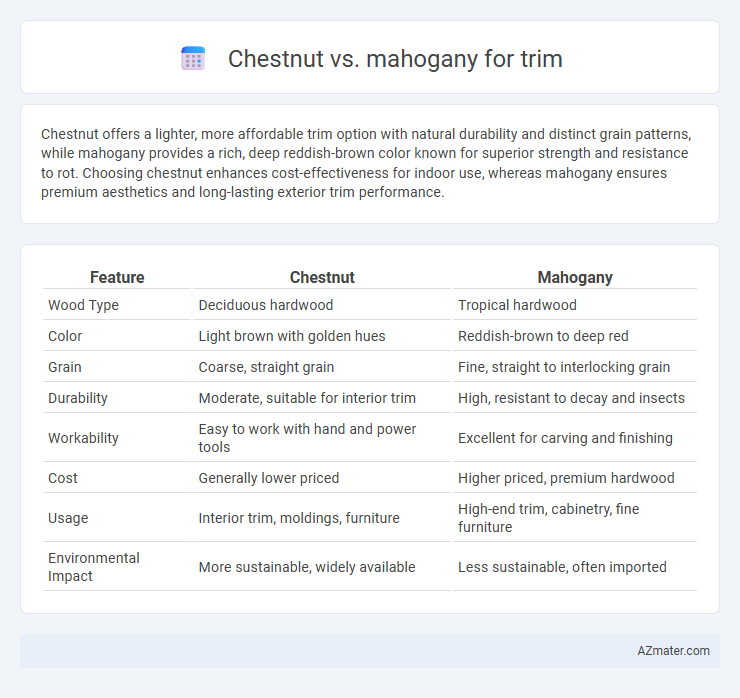Screen dimensions: 740x698
Task: Select the Feature column header
Action: [117, 277]
